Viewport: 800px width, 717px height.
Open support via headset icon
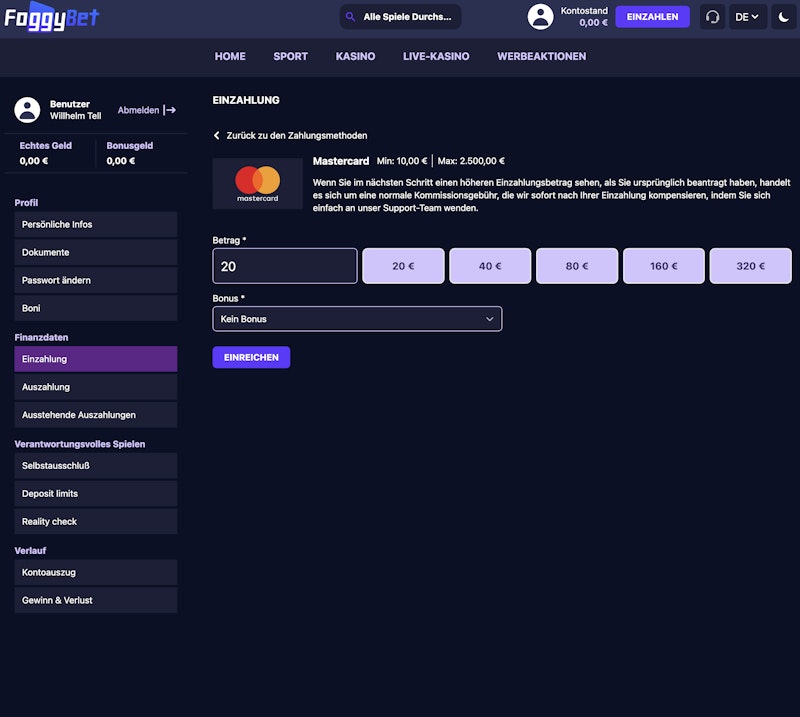point(712,17)
